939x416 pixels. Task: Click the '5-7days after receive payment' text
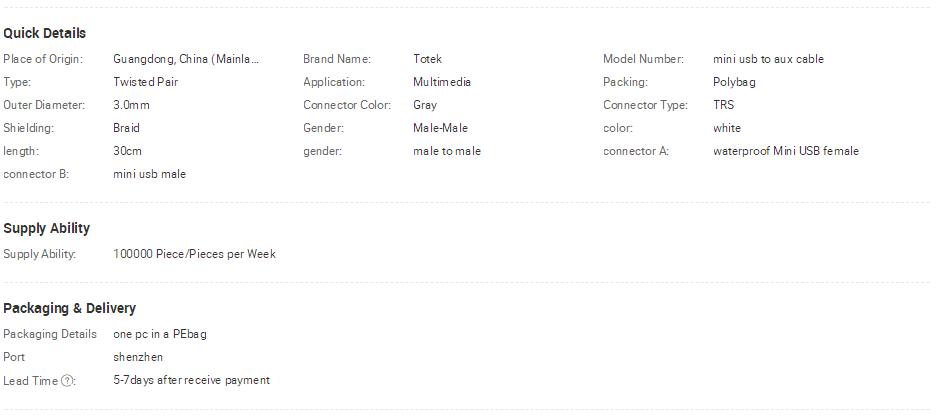click(192, 380)
